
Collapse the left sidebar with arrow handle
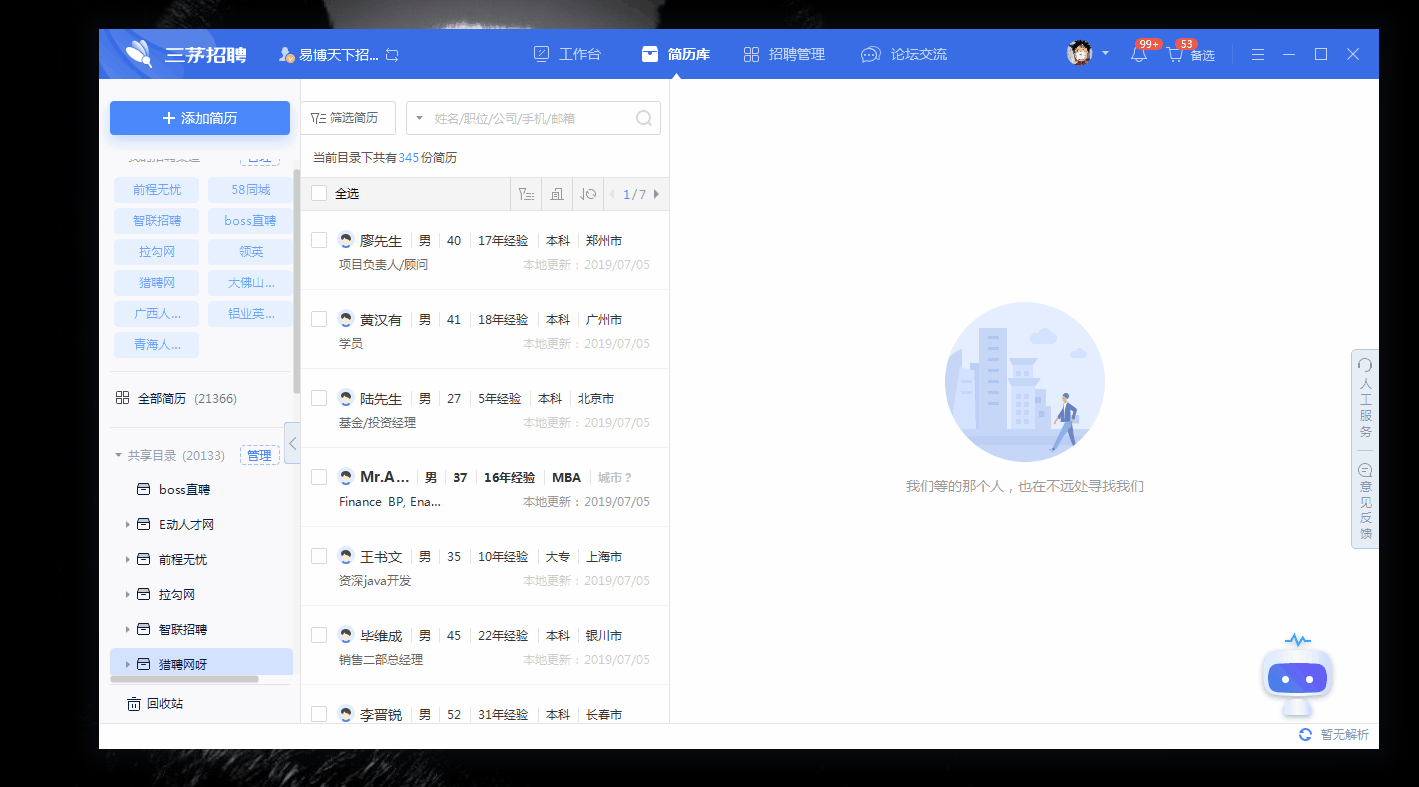click(x=292, y=442)
